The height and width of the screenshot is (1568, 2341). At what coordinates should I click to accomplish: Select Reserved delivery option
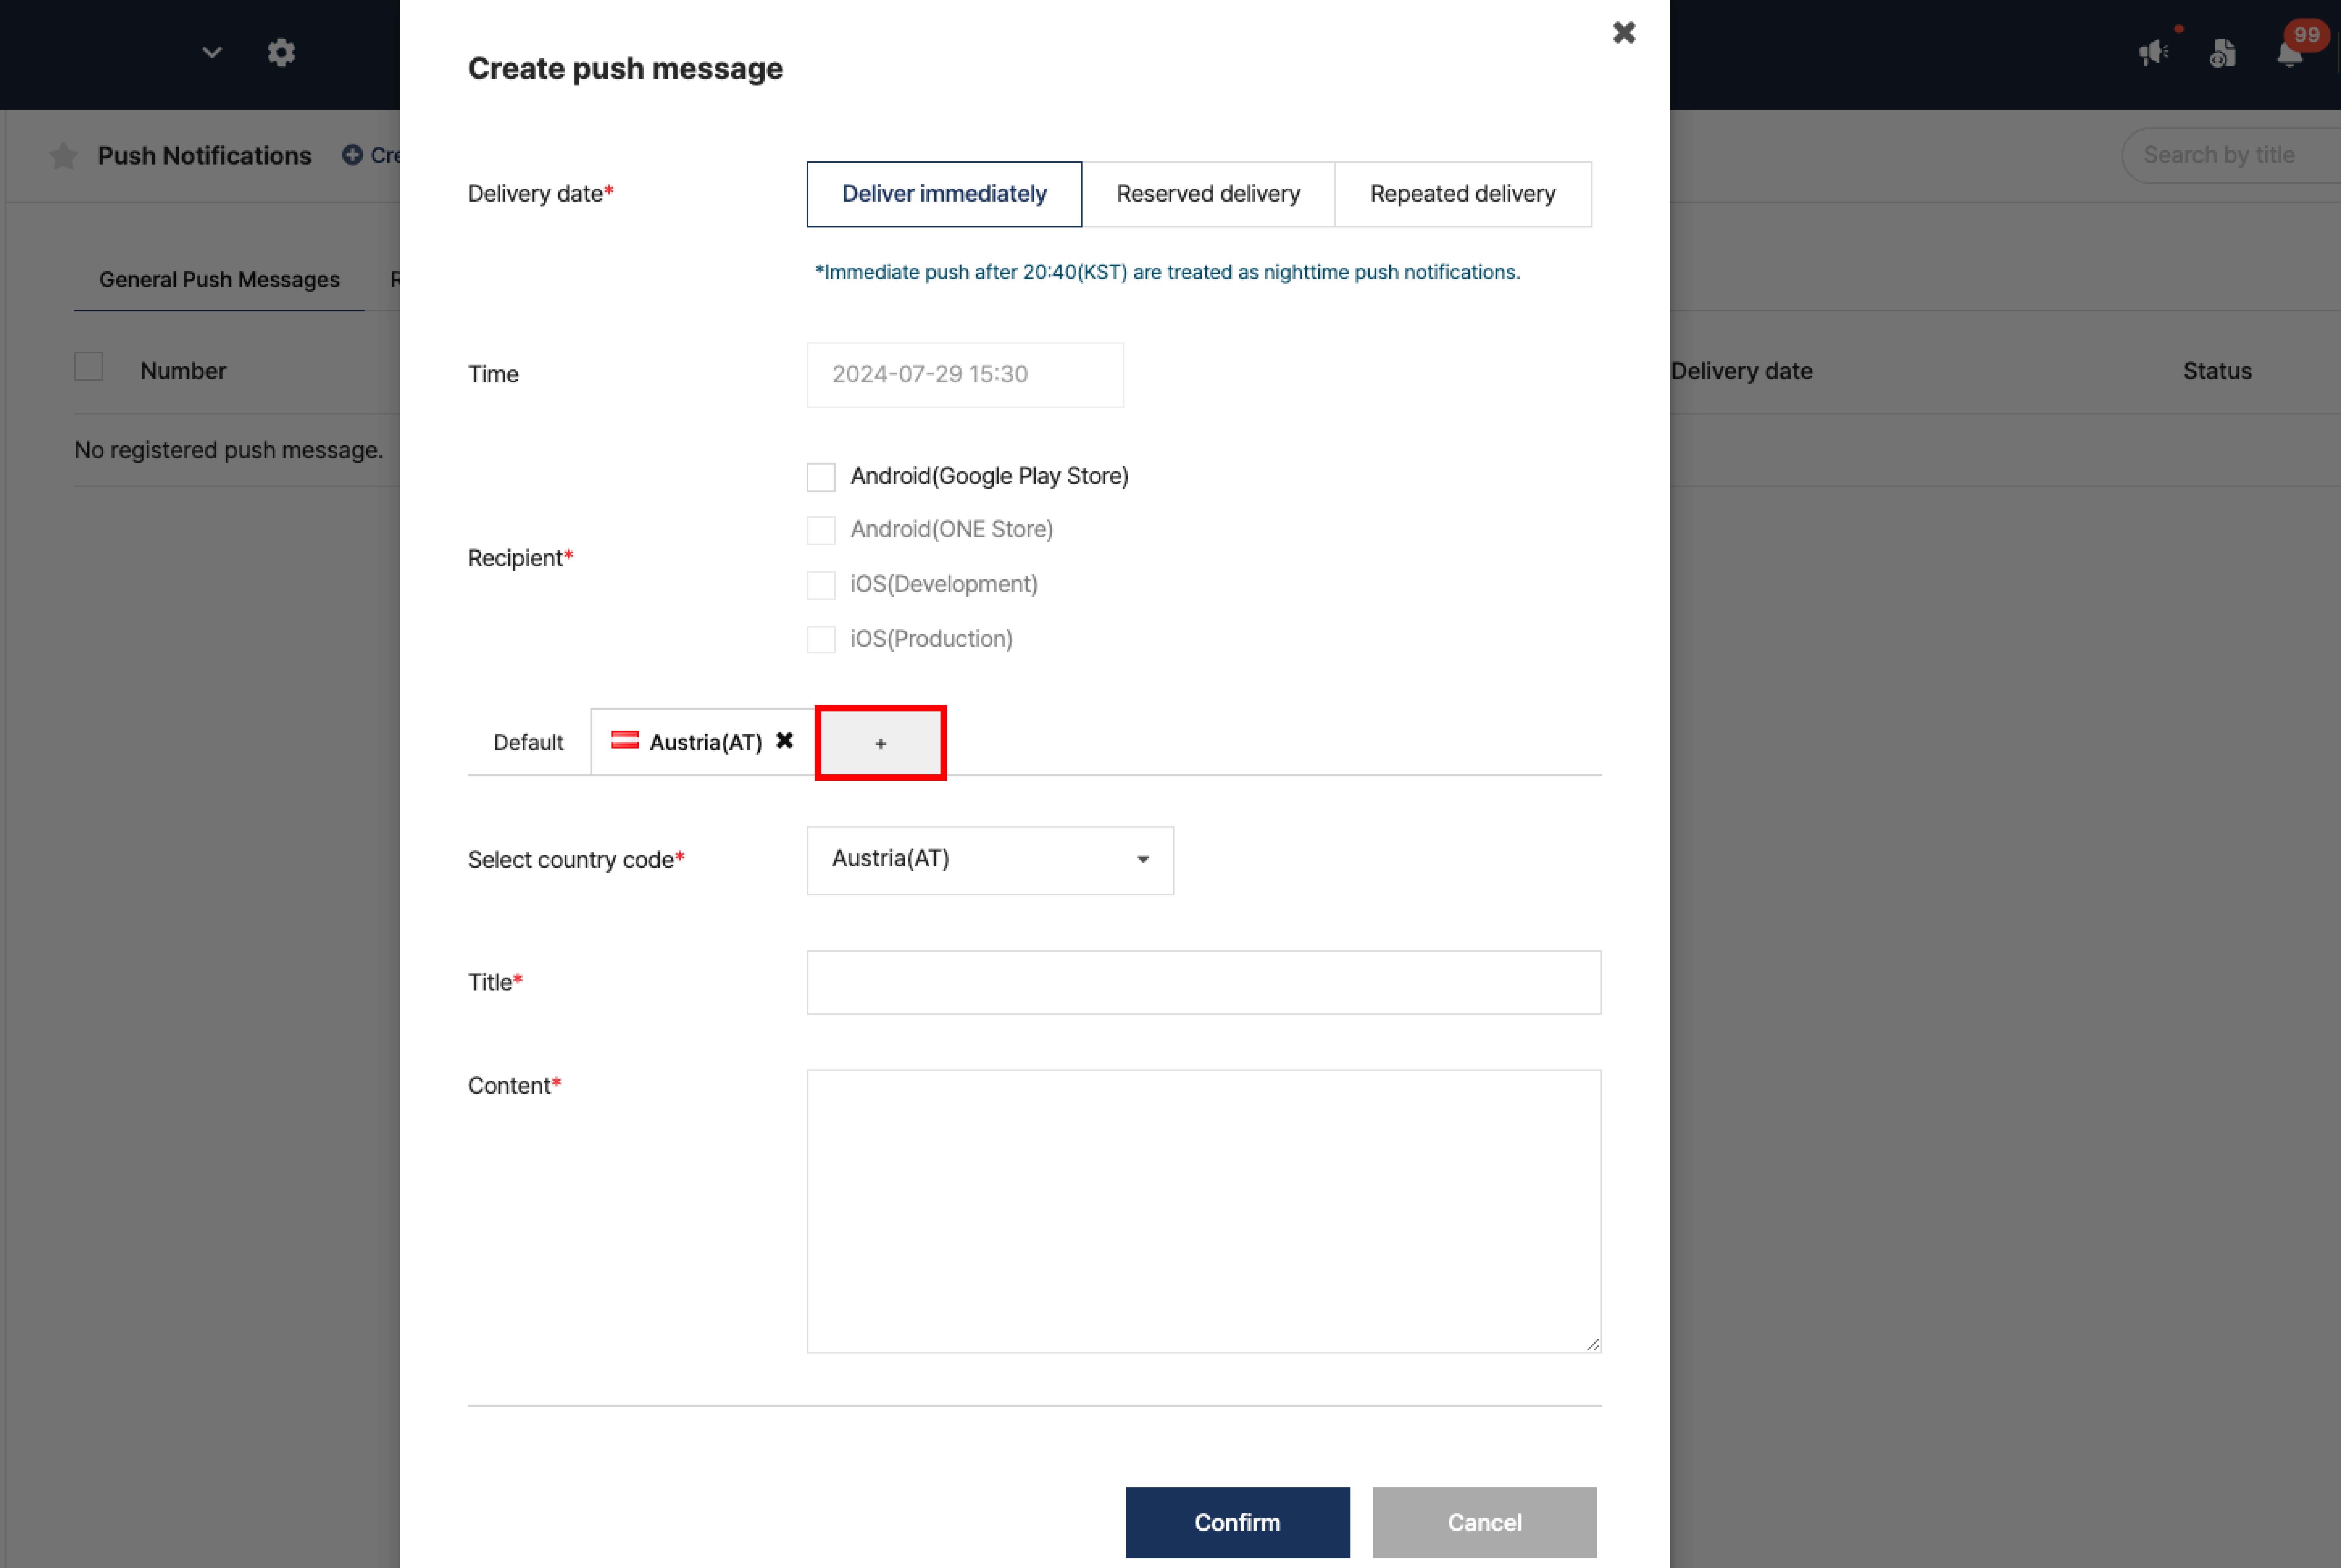(1208, 194)
